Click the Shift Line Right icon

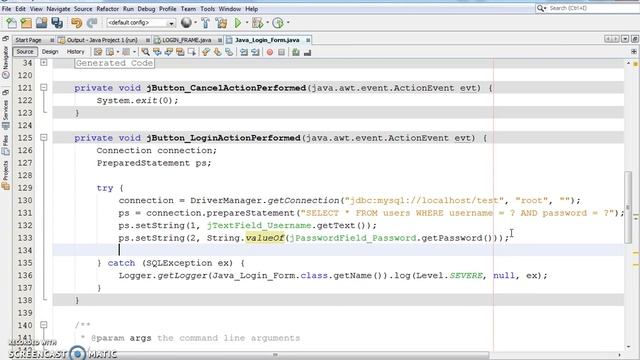[x=256, y=52]
